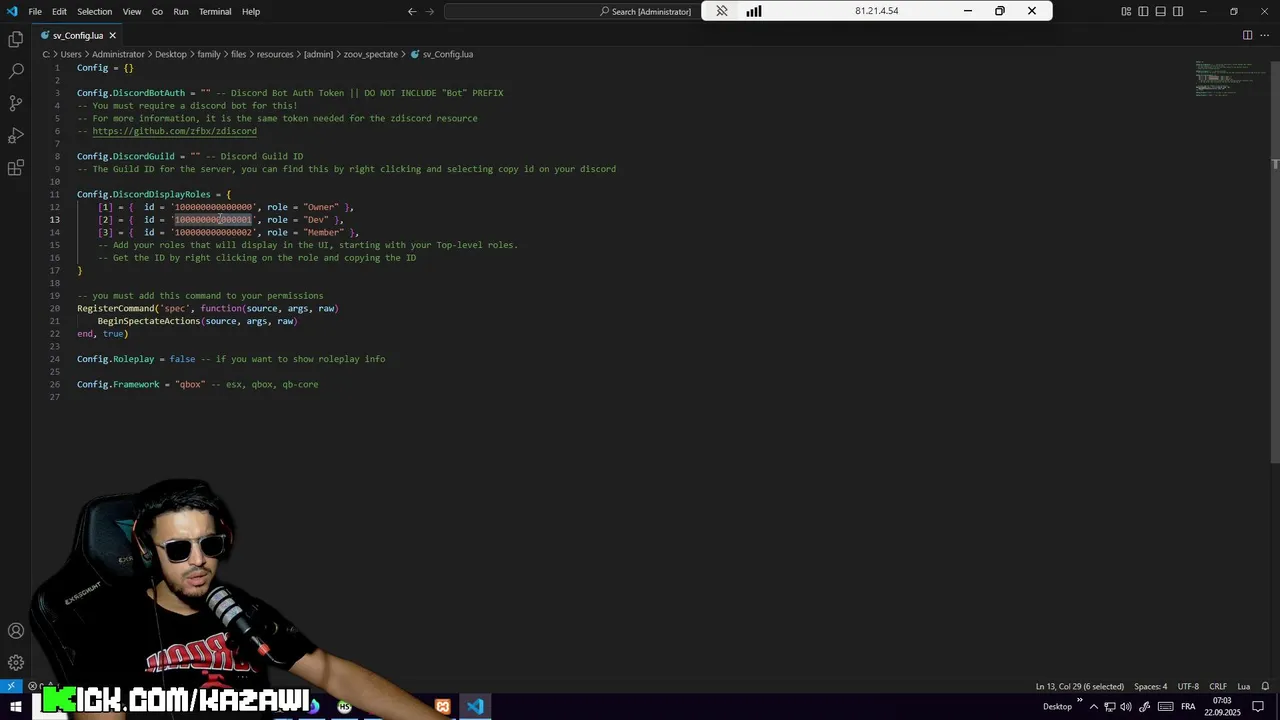Expand the family breadcrumb segment
The image size is (1280, 720).
(208, 54)
